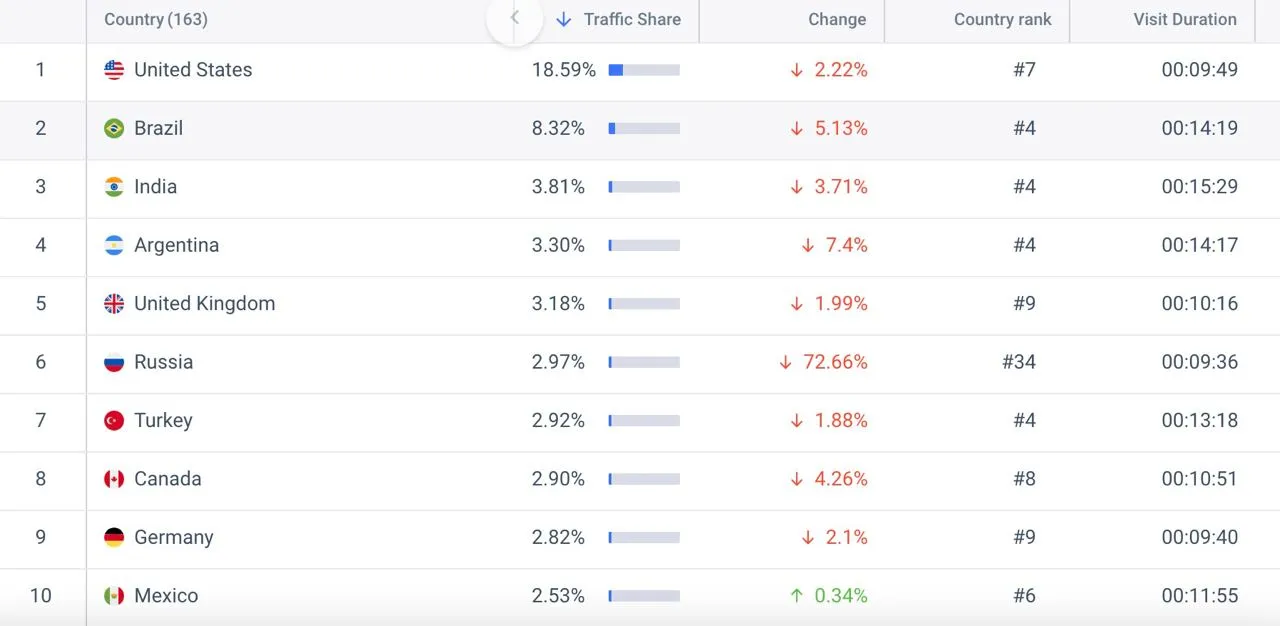Open the United States country link
The height and width of the screenshot is (626, 1280).
tap(193, 70)
